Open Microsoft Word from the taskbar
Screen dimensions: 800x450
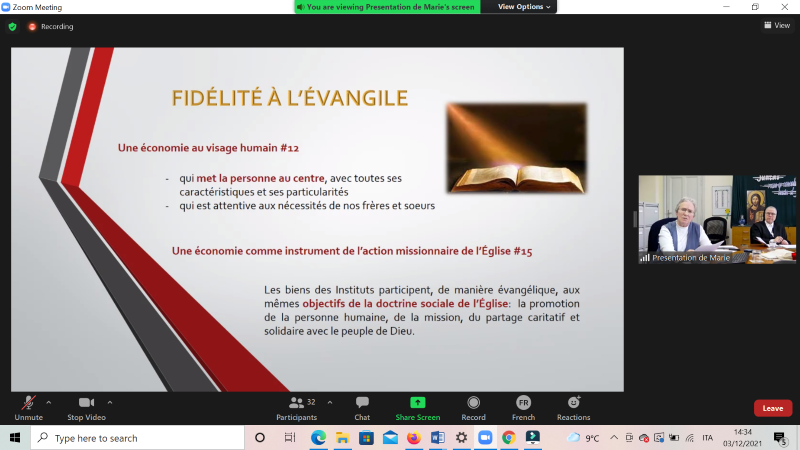437,438
